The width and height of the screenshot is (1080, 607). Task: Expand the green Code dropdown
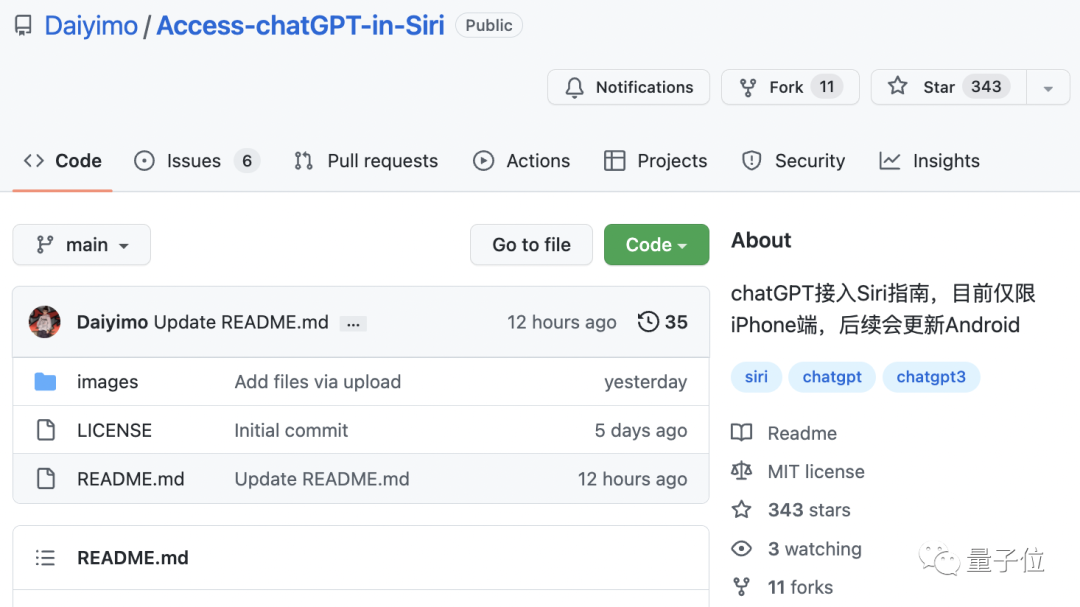656,245
